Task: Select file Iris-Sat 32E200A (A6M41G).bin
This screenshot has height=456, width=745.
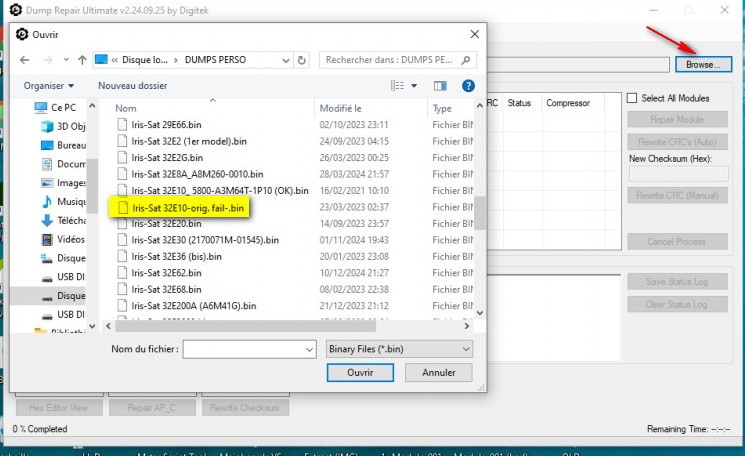Action: [x=193, y=305]
